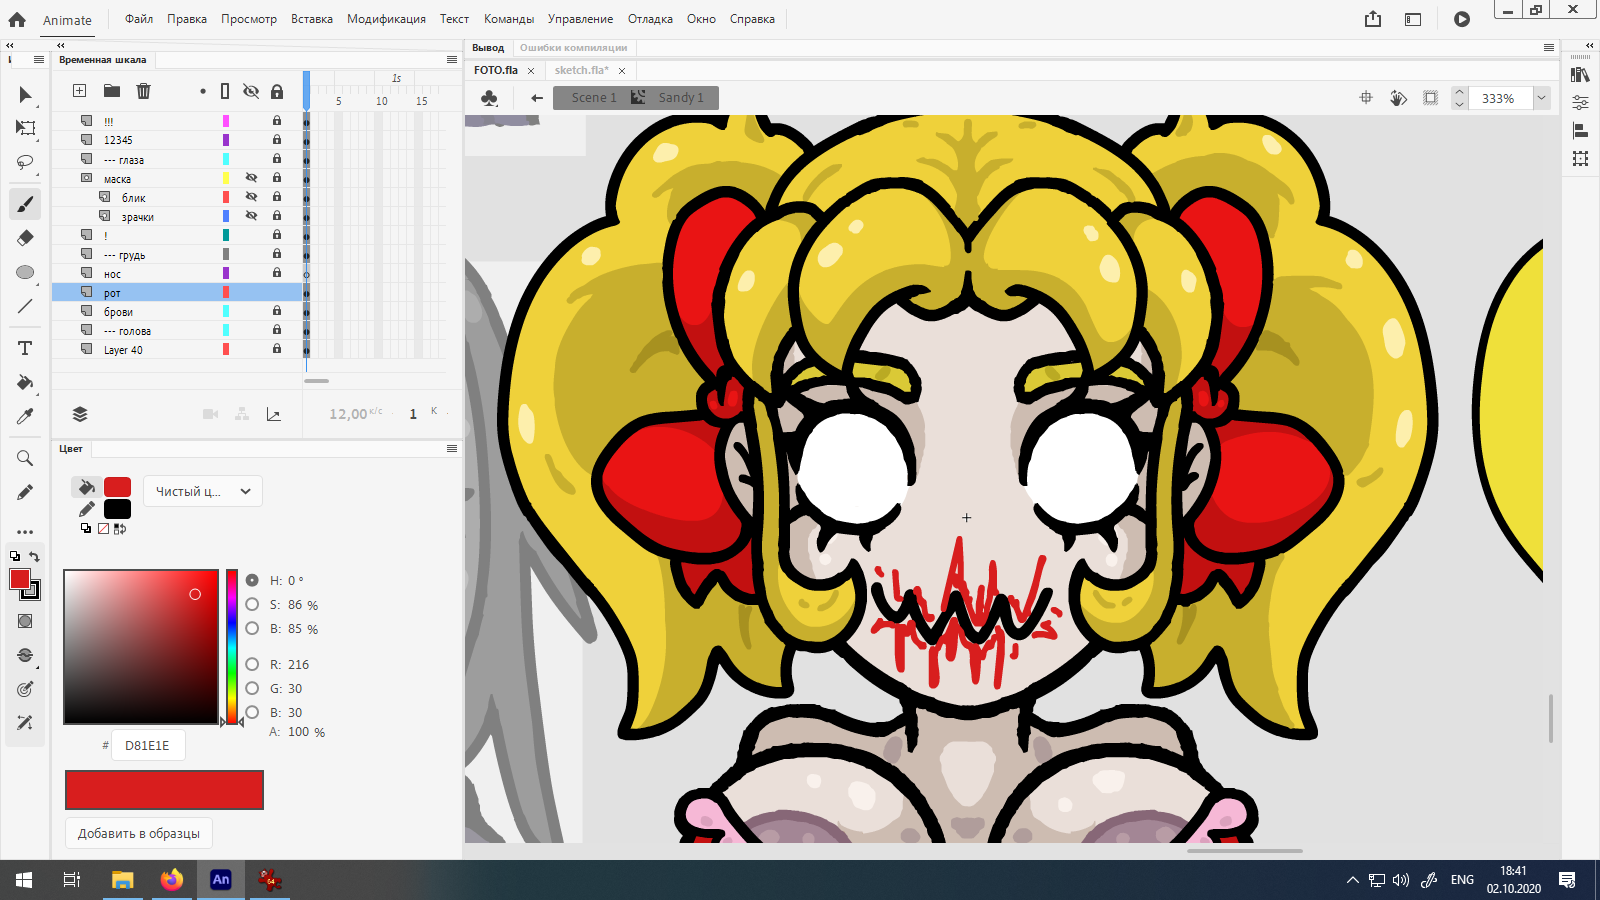Image resolution: width=1600 pixels, height=900 pixels.
Task: Click the vertical hue spectrum slider
Action: [x=231, y=647]
